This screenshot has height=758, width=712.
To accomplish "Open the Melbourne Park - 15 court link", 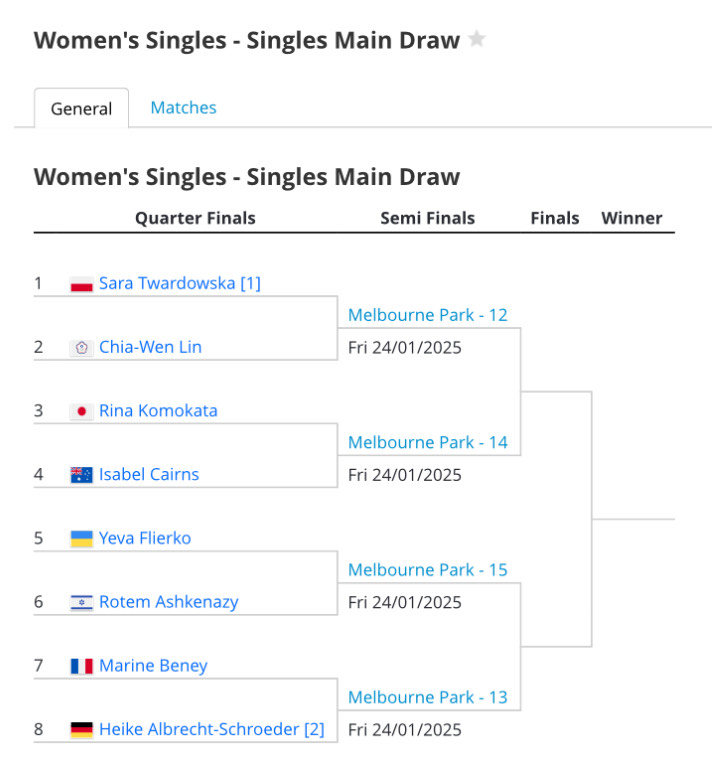I will pyautogui.click(x=428, y=570).
